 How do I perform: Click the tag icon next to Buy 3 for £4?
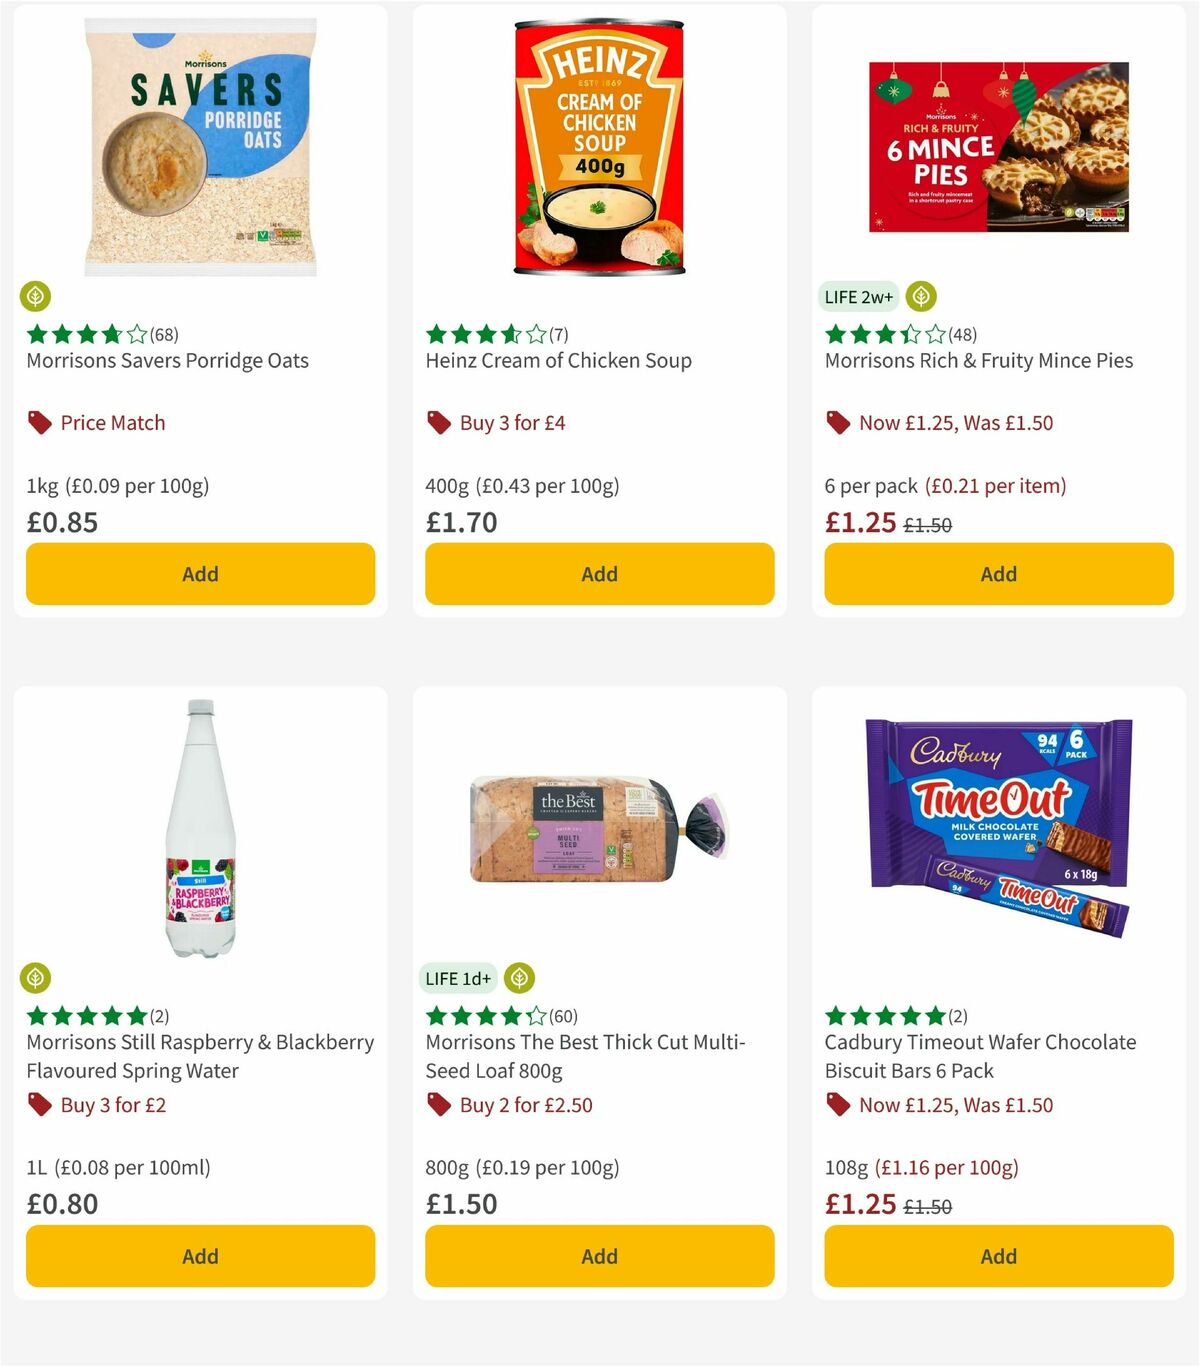tap(437, 422)
